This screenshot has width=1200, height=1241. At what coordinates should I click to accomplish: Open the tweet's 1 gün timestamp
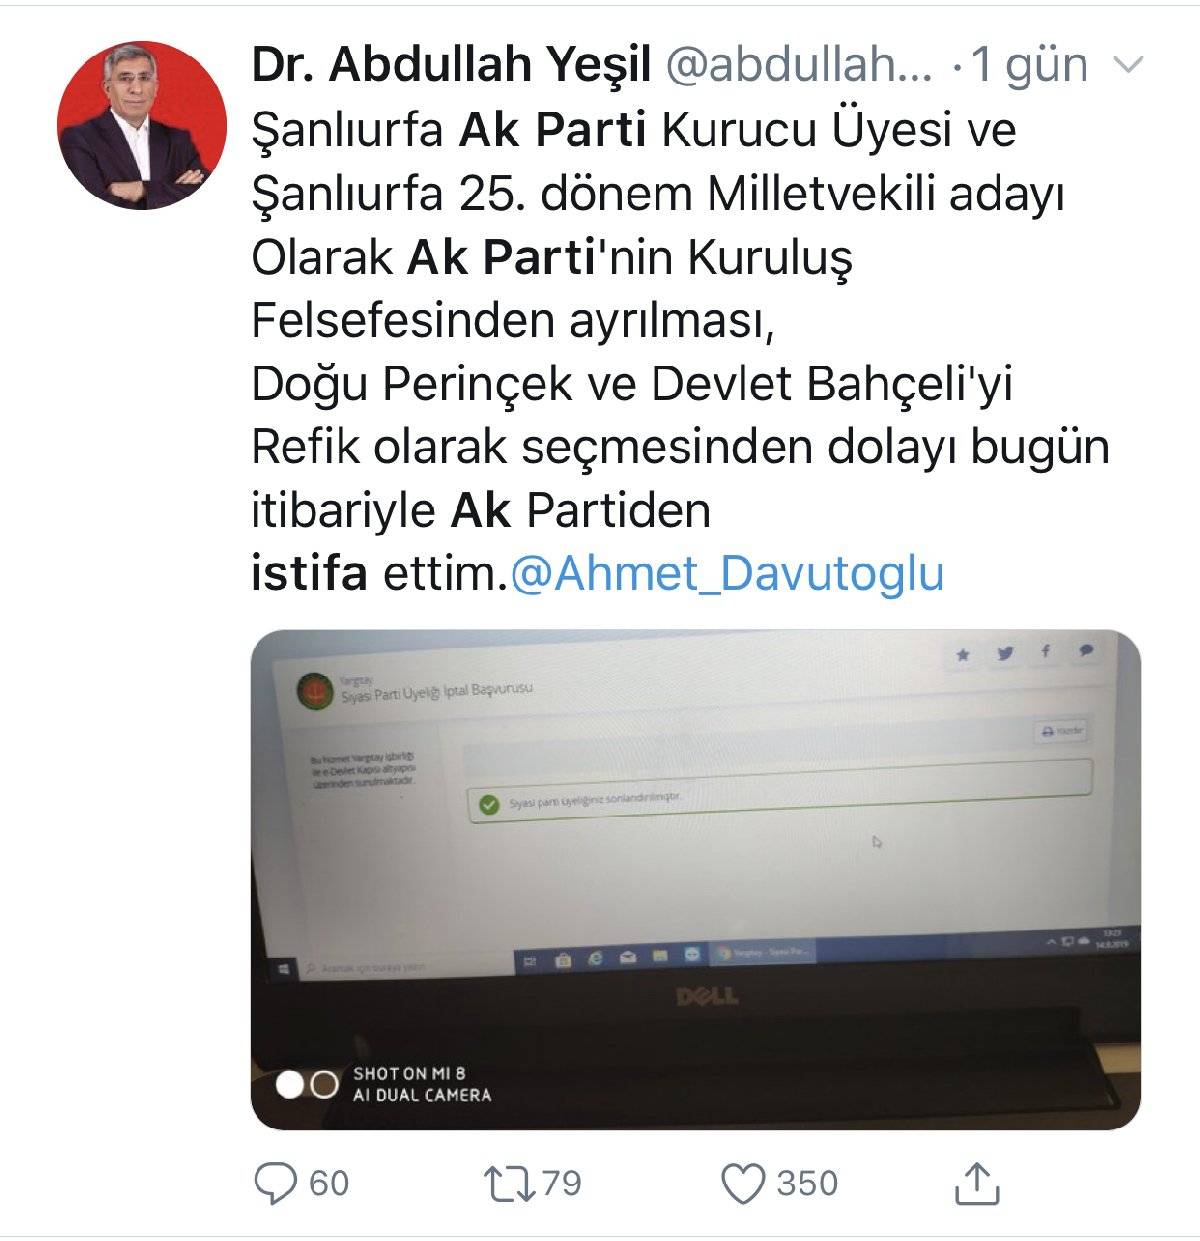click(x=1029, y=66)
